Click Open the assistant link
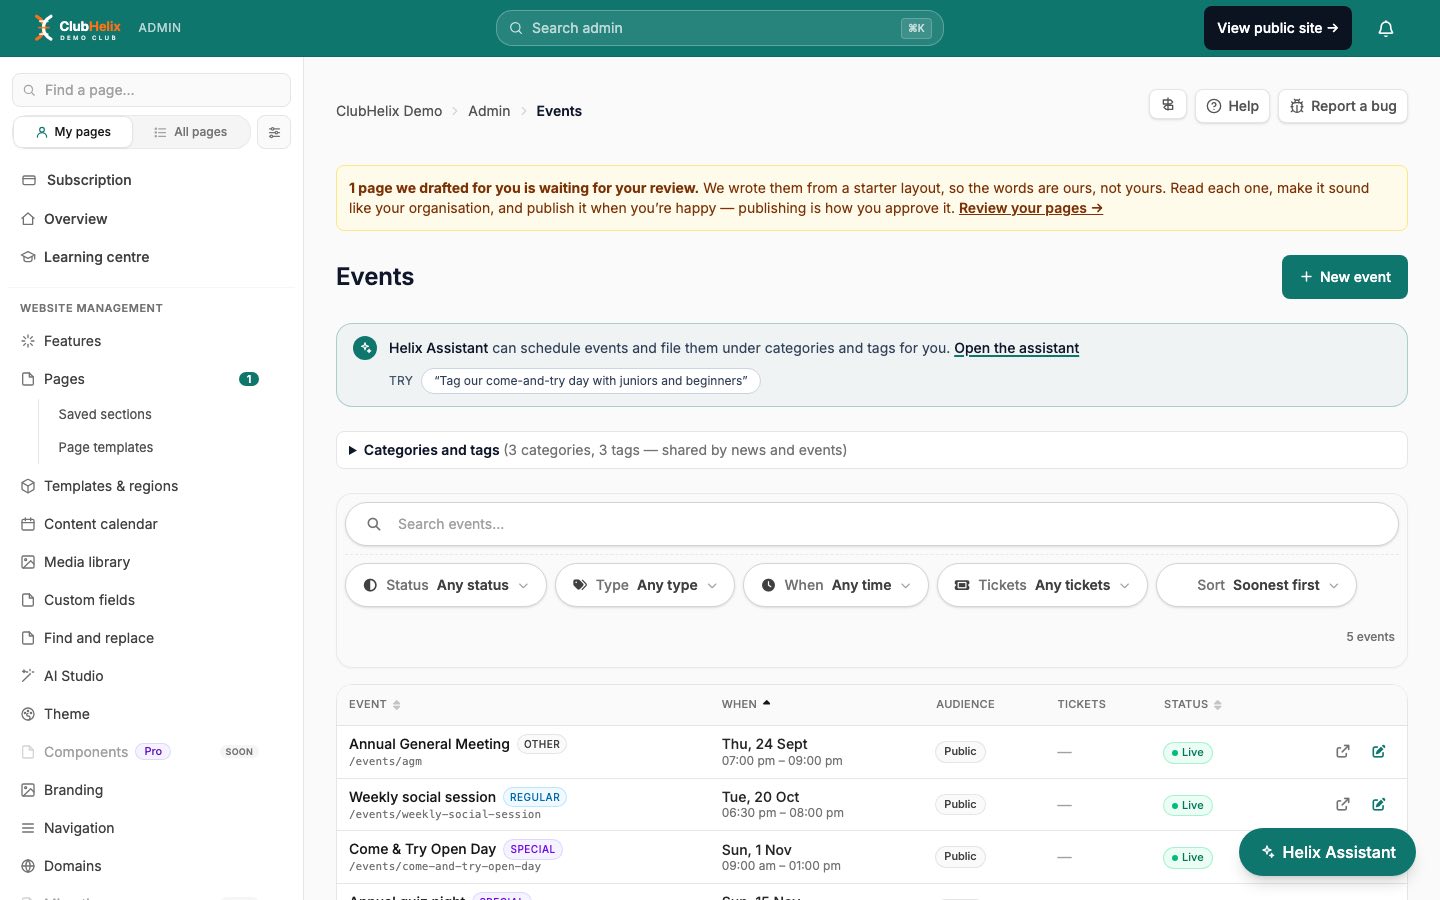 1016,348
